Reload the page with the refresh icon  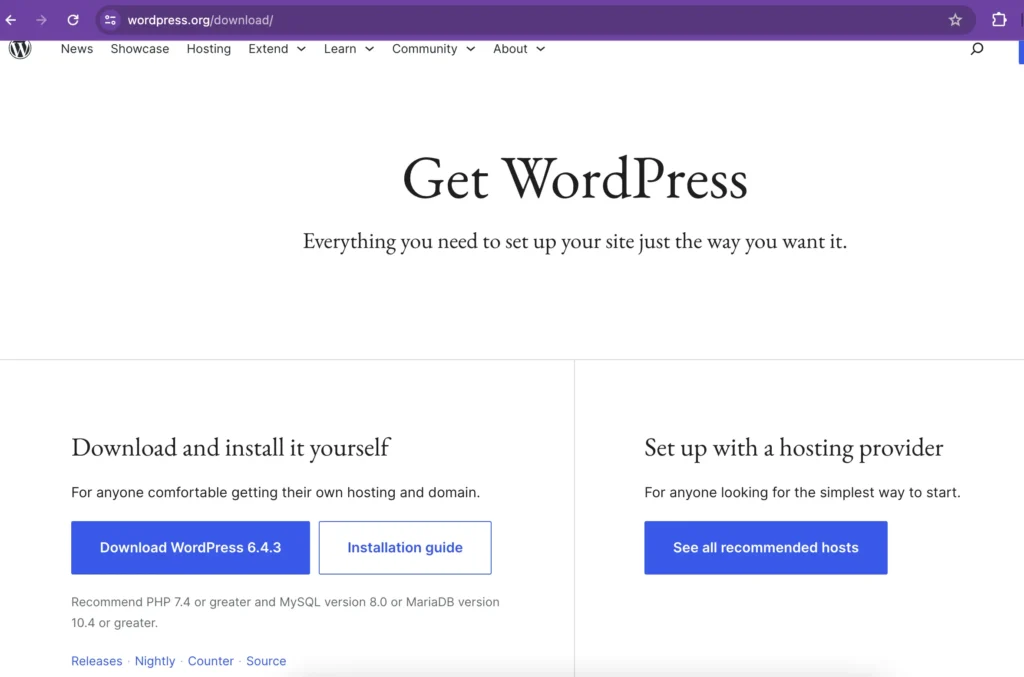[73, 20]
